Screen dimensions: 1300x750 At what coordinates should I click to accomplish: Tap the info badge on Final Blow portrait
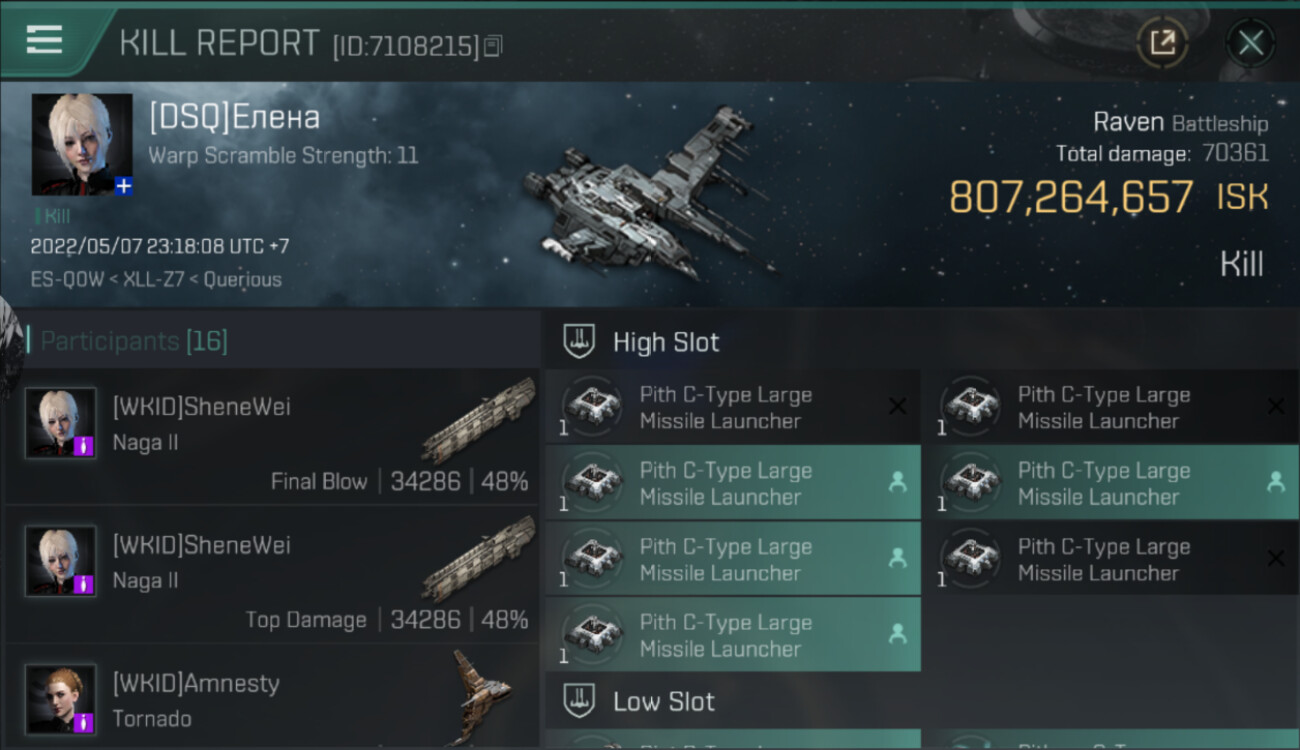[84, 446]
